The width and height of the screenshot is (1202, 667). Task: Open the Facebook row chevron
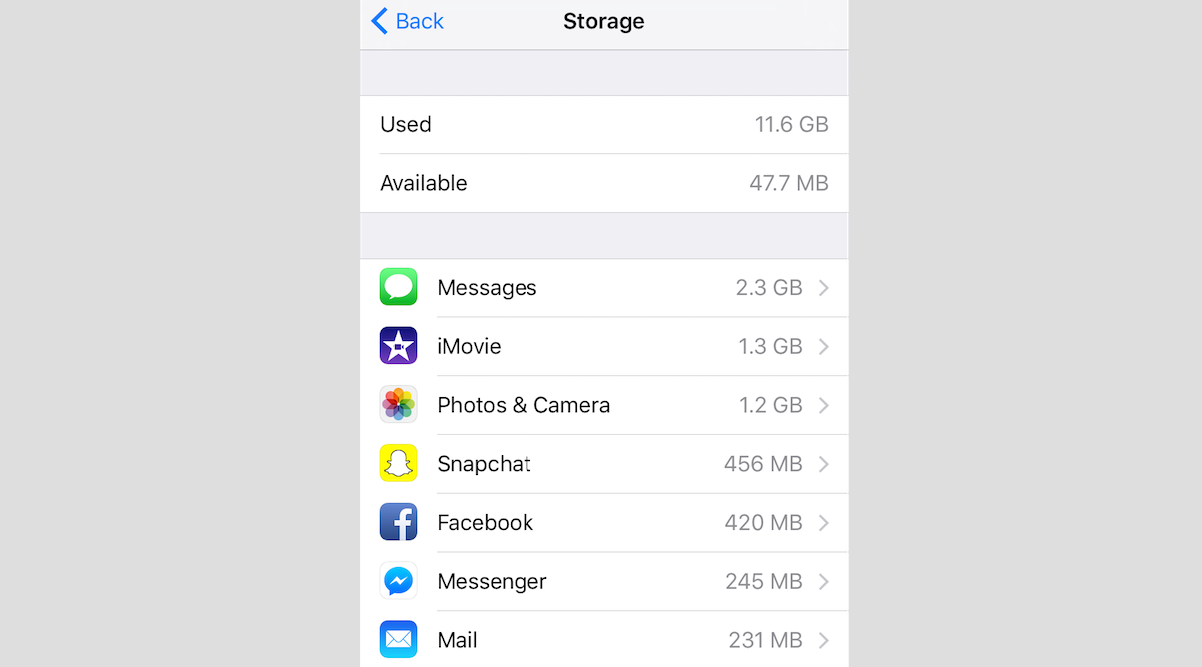(x=824, y=522)
